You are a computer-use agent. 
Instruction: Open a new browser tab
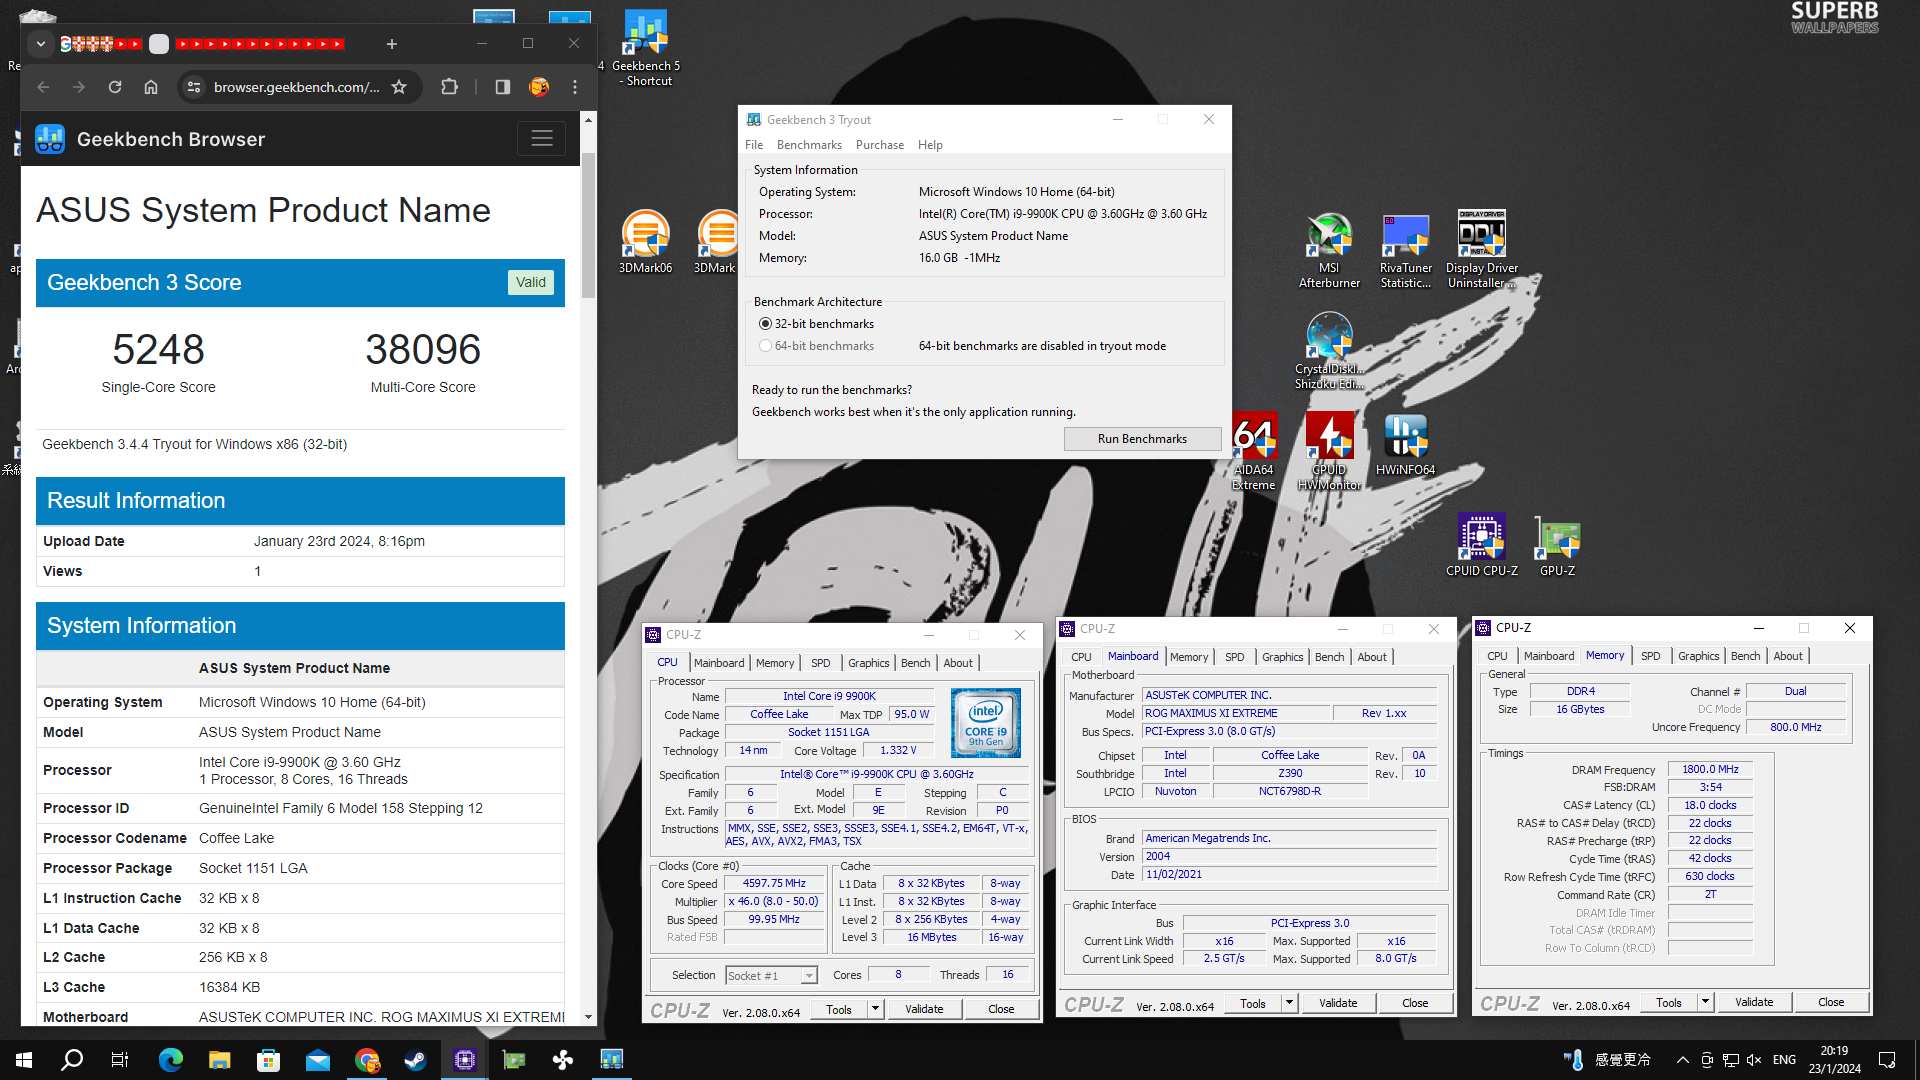tap(392, 44)
